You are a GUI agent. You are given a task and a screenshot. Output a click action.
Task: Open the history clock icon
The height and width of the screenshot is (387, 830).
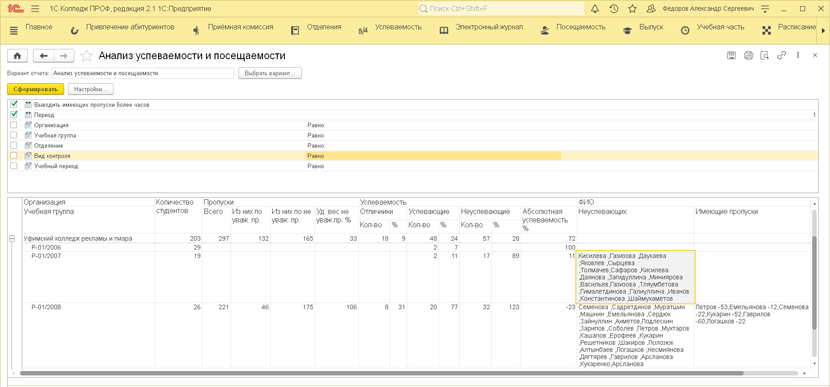613,9
